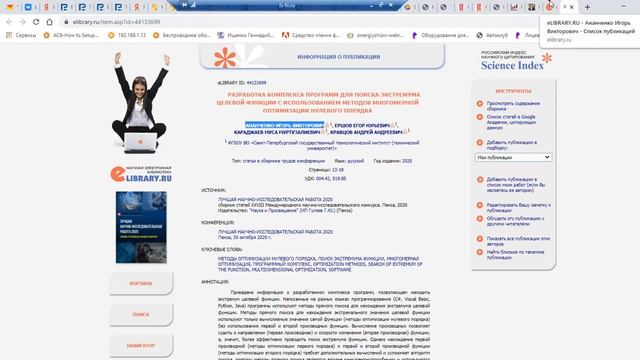Click arrow icon beside Просмотреть содержание сборника
The height and width of the screenshot is (360, 640).
pos(480,104)
